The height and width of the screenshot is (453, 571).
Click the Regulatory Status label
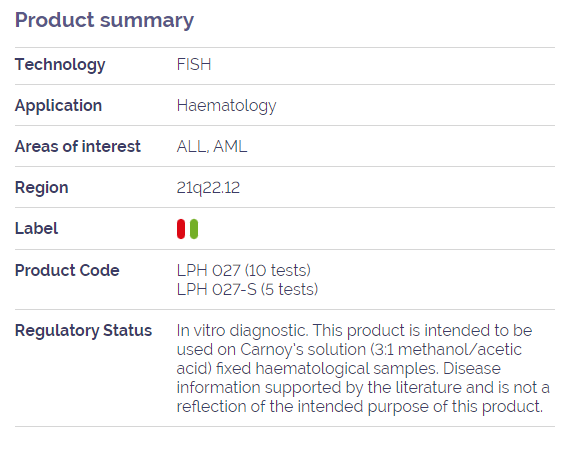[83, 331]
